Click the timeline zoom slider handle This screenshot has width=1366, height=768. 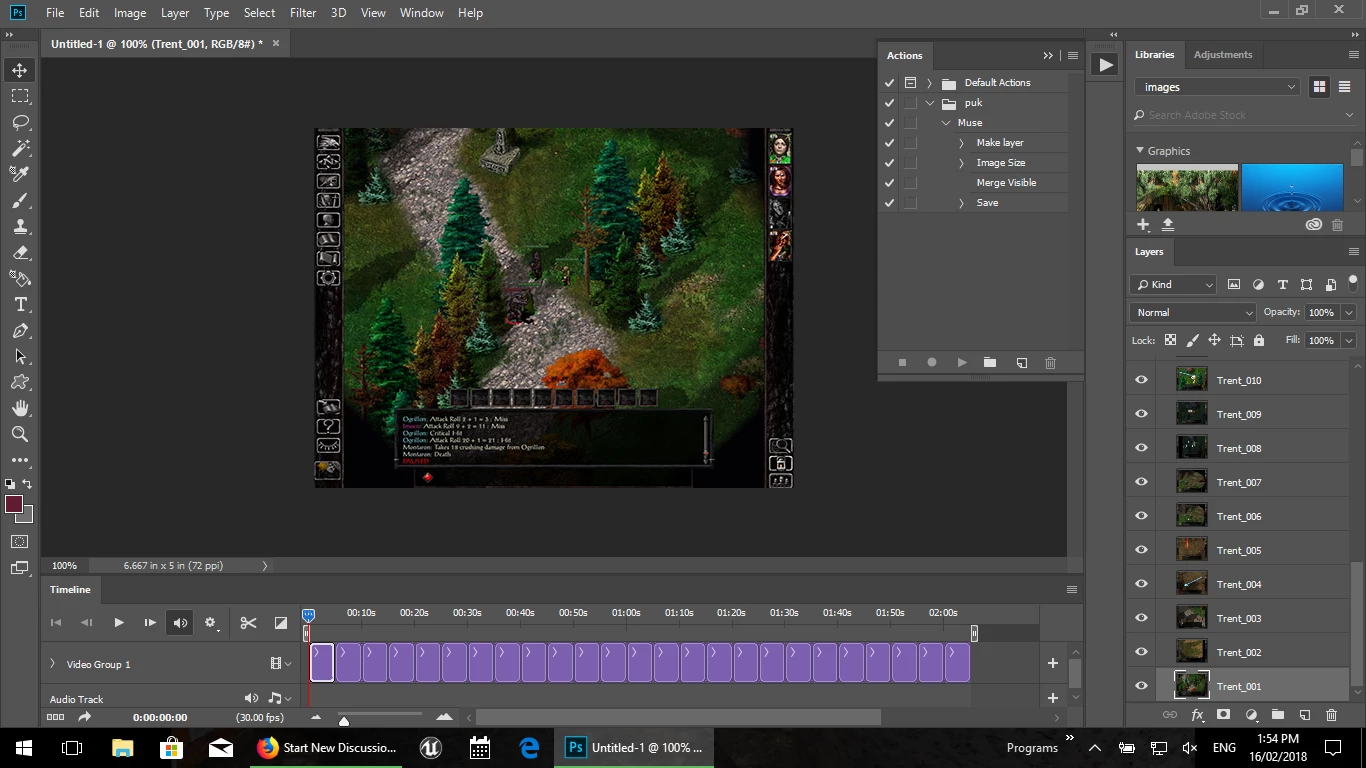click(344, 721)
